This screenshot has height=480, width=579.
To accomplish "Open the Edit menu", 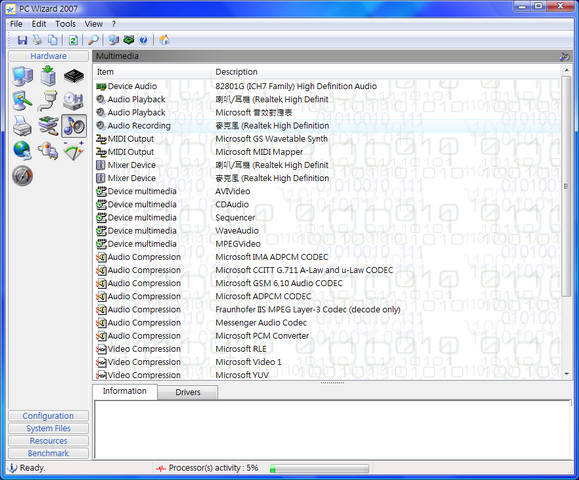I will (39, 24).
